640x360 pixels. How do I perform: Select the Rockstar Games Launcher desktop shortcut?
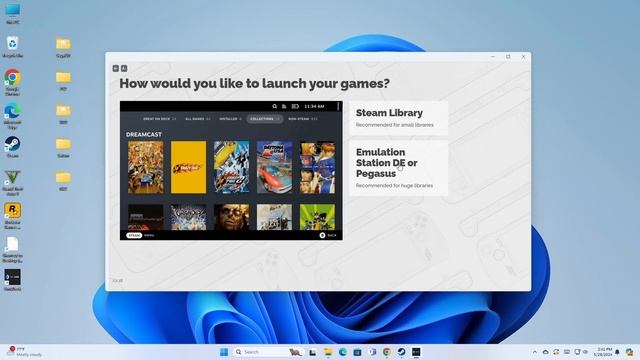point(13,216)
